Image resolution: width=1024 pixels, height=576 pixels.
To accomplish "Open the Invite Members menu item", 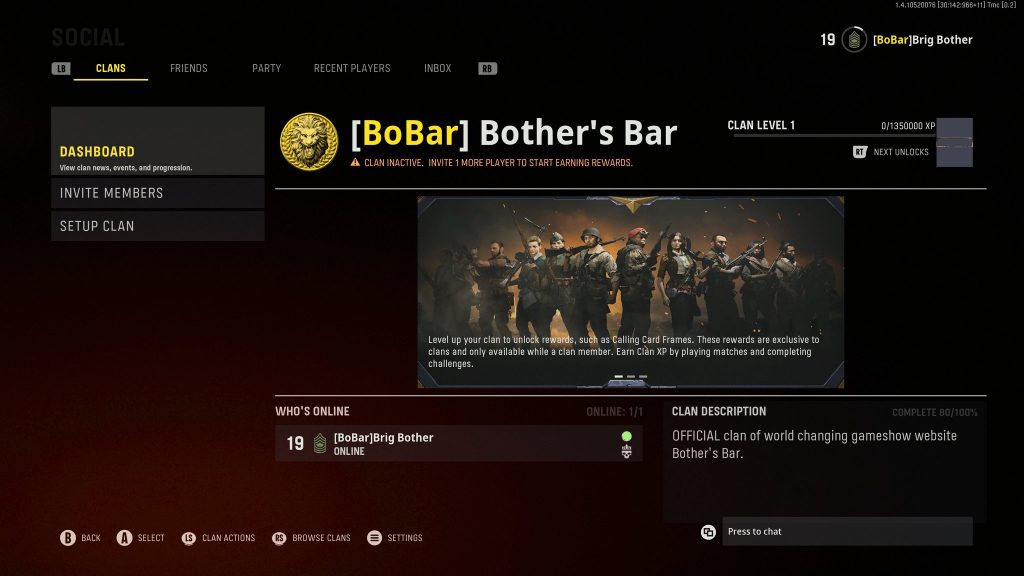I will [x=158, y=193].
